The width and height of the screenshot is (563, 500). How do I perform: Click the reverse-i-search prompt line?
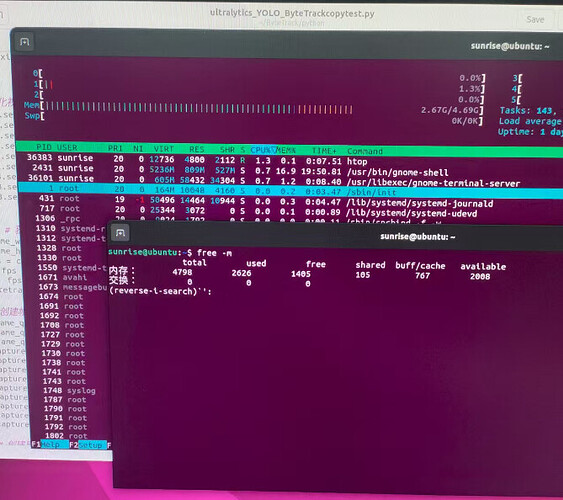point(160,291)
